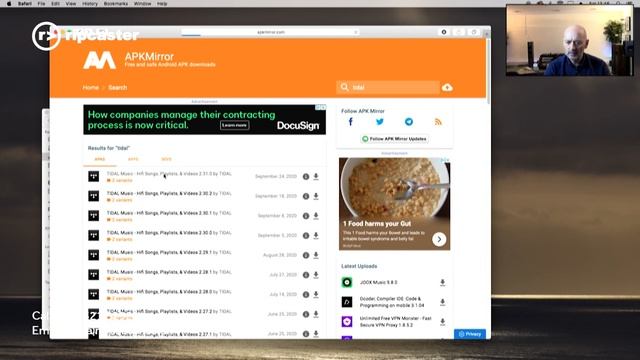Click the APKMirror search field
Screen dimensions: 640x360
[388, 87]
